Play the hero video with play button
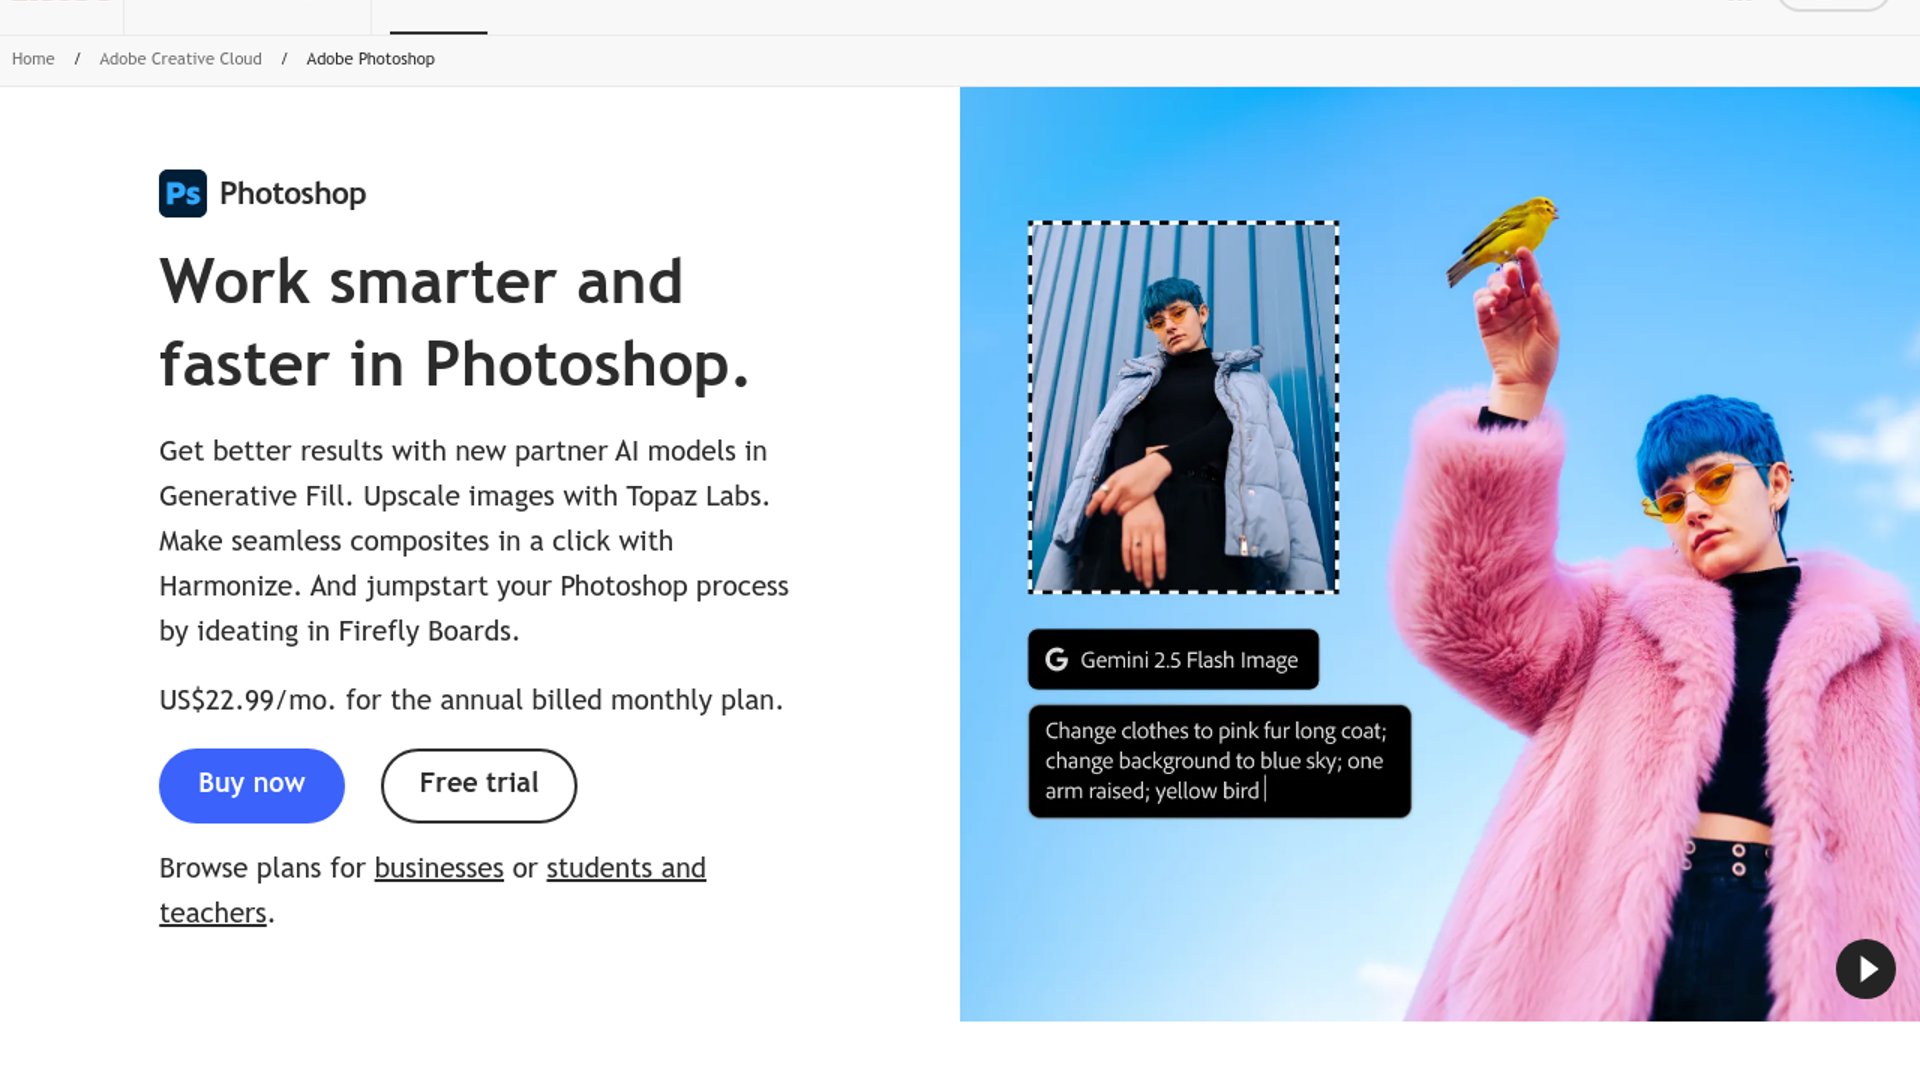Screen dimensions: 1920x1080 click(x=1865, y=969)
